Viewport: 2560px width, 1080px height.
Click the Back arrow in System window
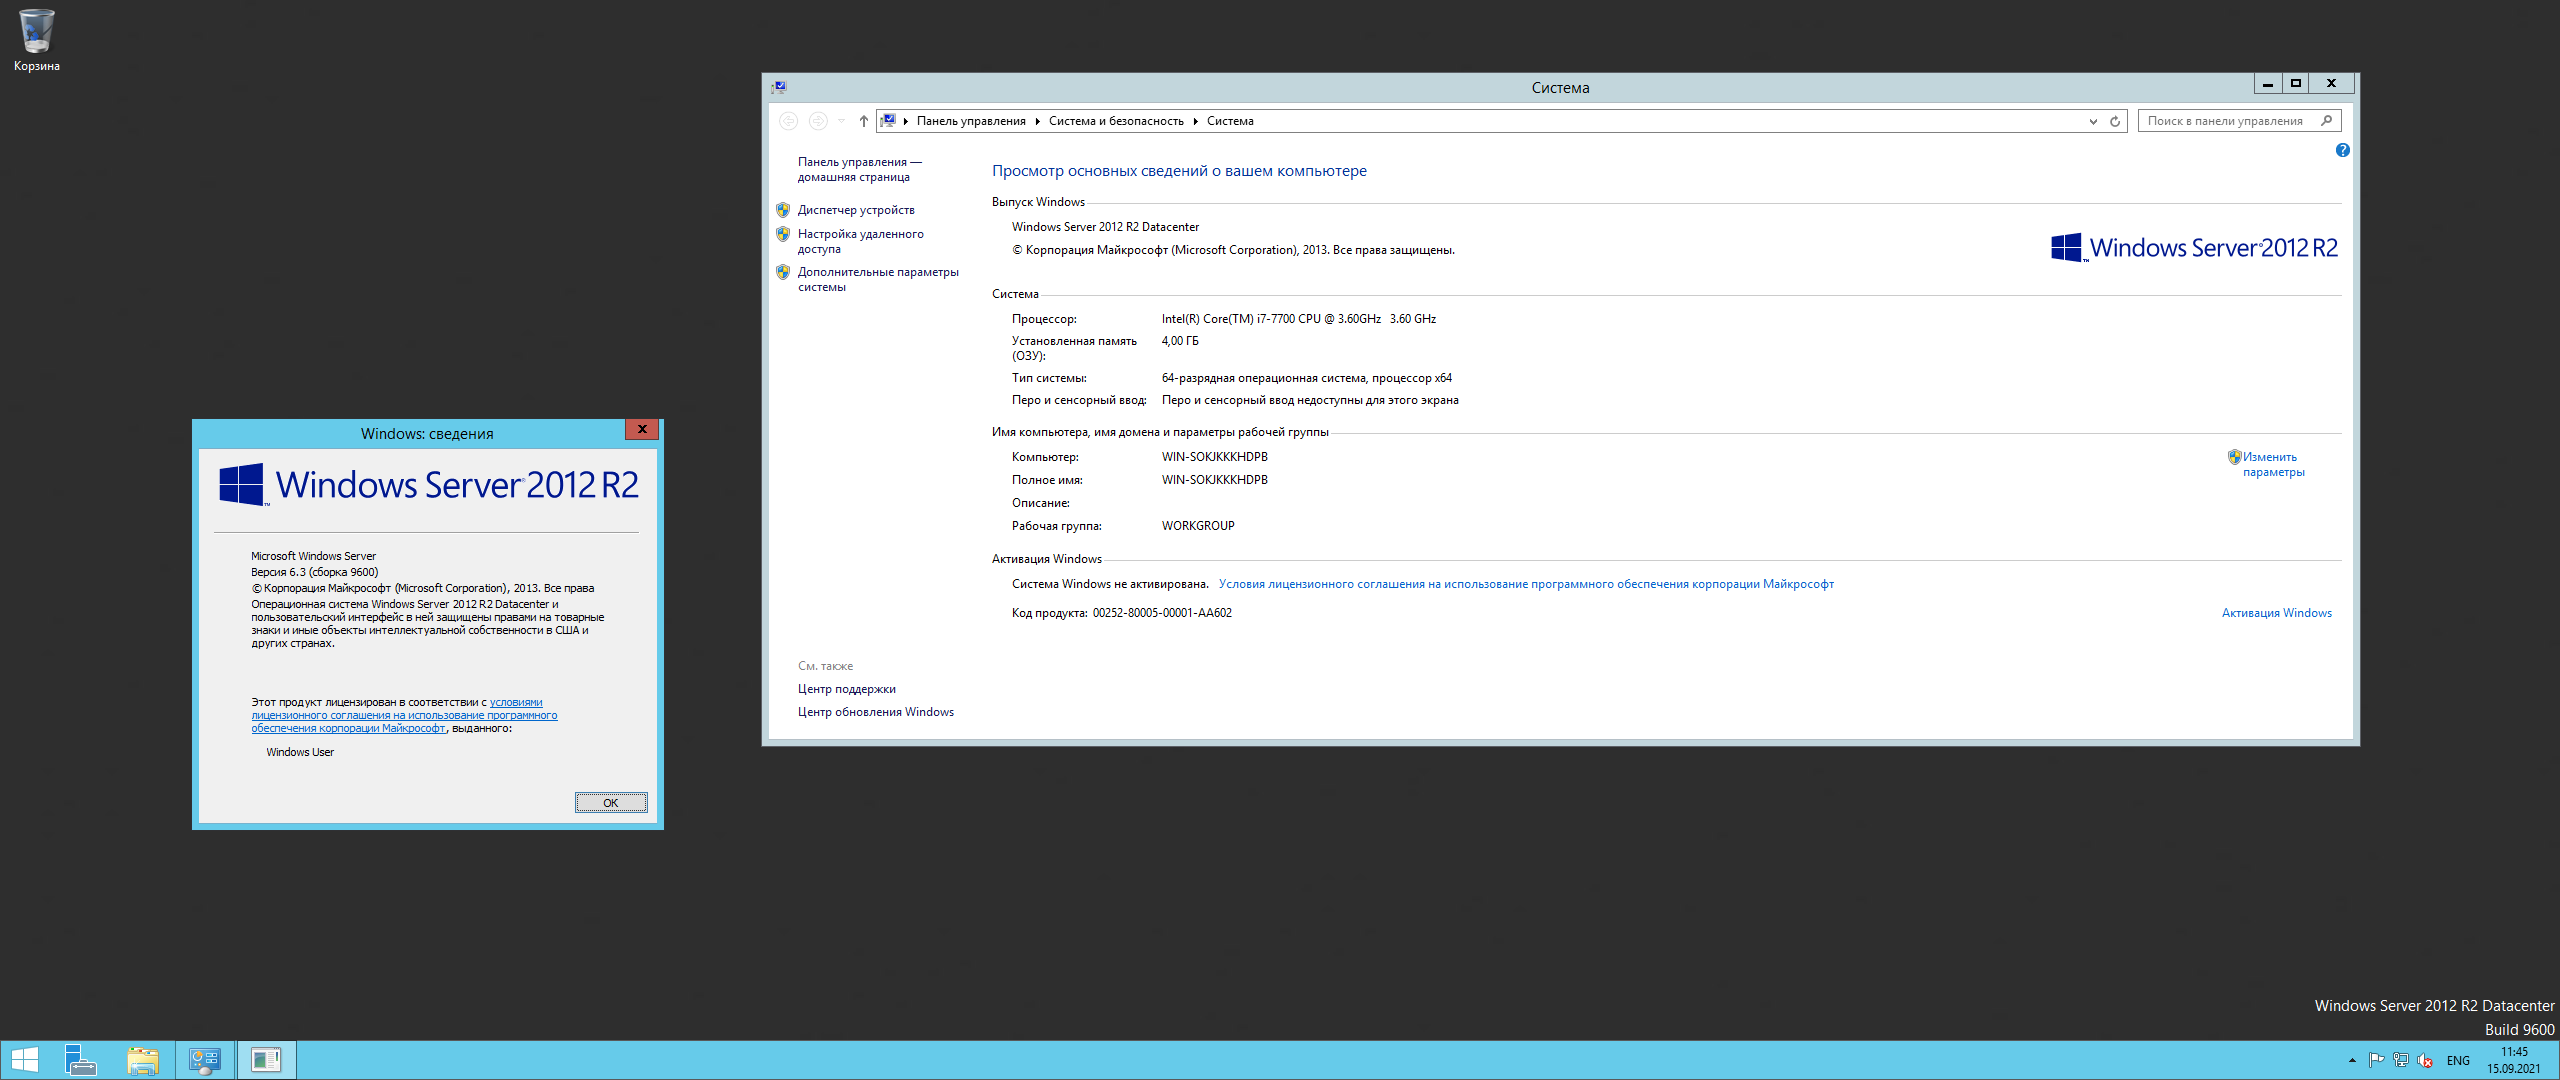[x=788, y=121]
